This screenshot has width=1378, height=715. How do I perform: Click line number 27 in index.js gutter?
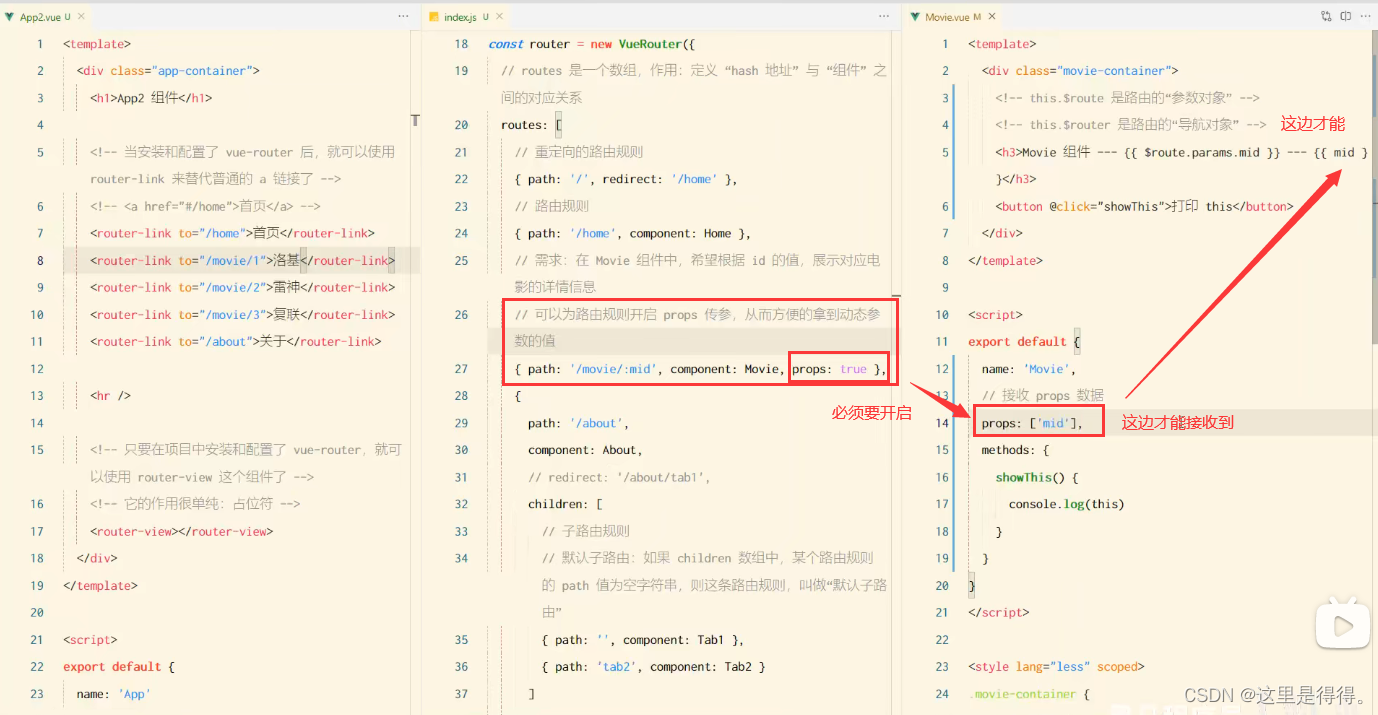pyautogui.click(x=461, y=369)
